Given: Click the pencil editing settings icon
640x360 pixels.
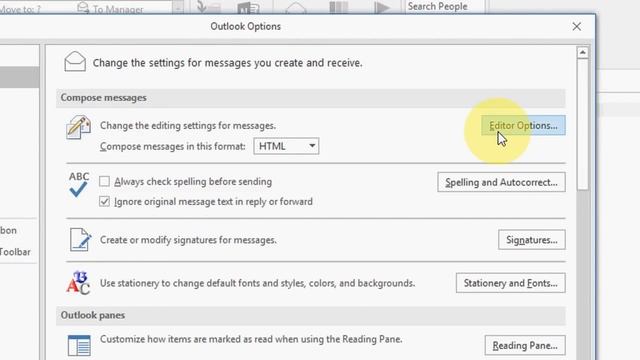Looking at the screenshot, I should pyautogui.click(x=78, y=127).
